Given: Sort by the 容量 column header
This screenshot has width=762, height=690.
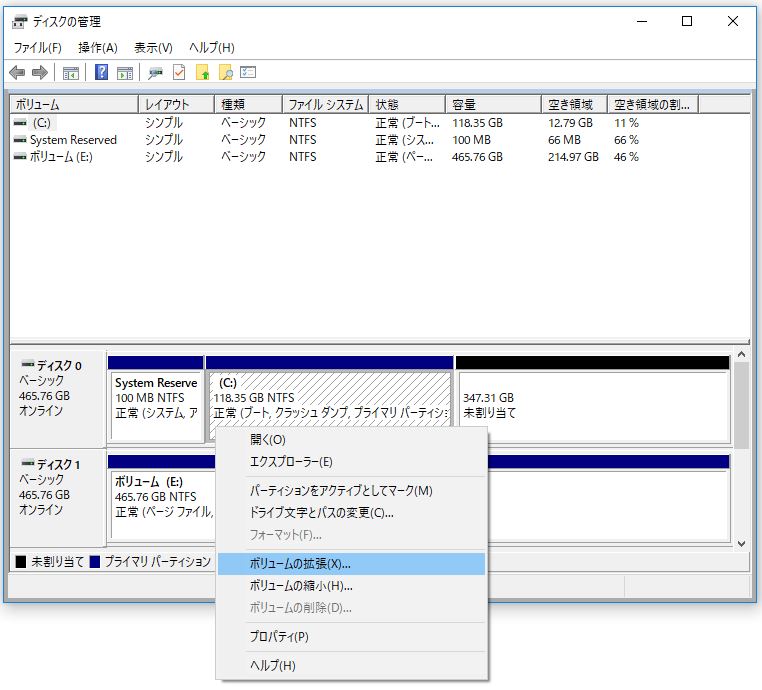Looking at the screenshot, I should (493, 104).
